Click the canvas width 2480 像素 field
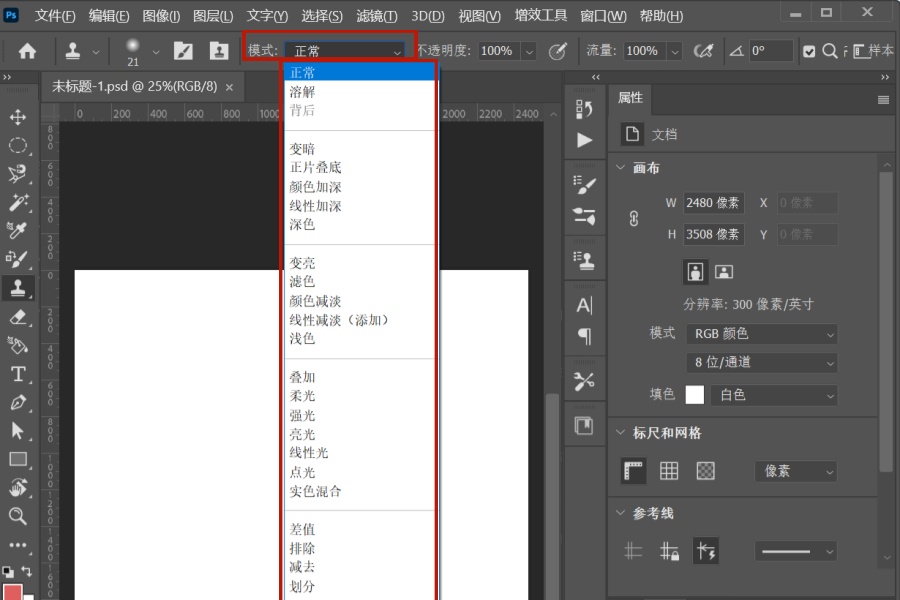Viewport: 900px width, 600px height. (713, 203)
